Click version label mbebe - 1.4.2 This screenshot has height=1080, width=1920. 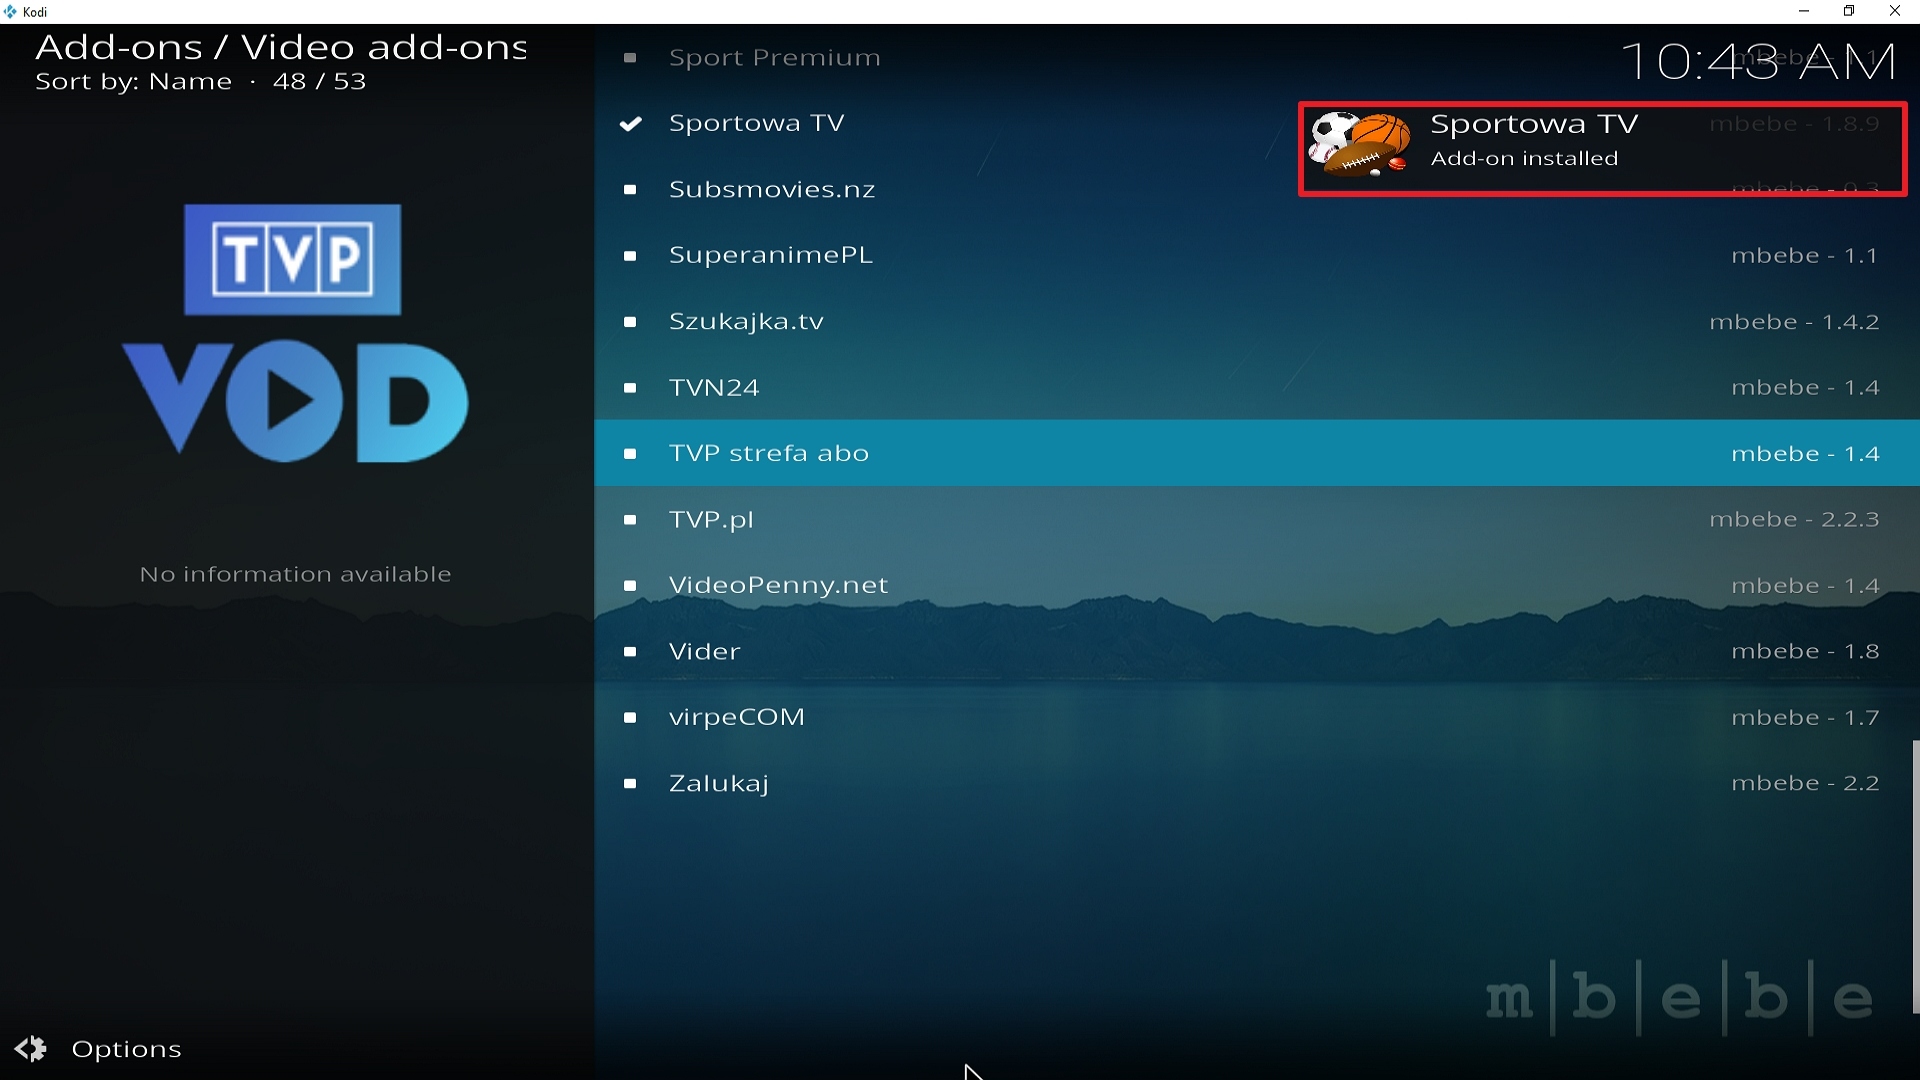click(x=1795, y=322)
